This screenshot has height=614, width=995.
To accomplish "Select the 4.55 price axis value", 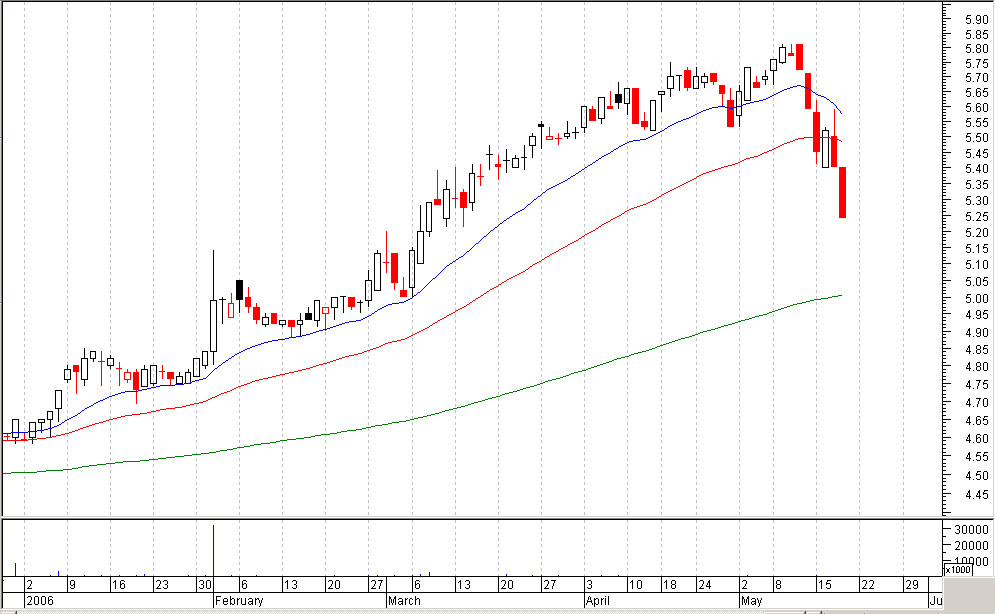I will [977, 457].
